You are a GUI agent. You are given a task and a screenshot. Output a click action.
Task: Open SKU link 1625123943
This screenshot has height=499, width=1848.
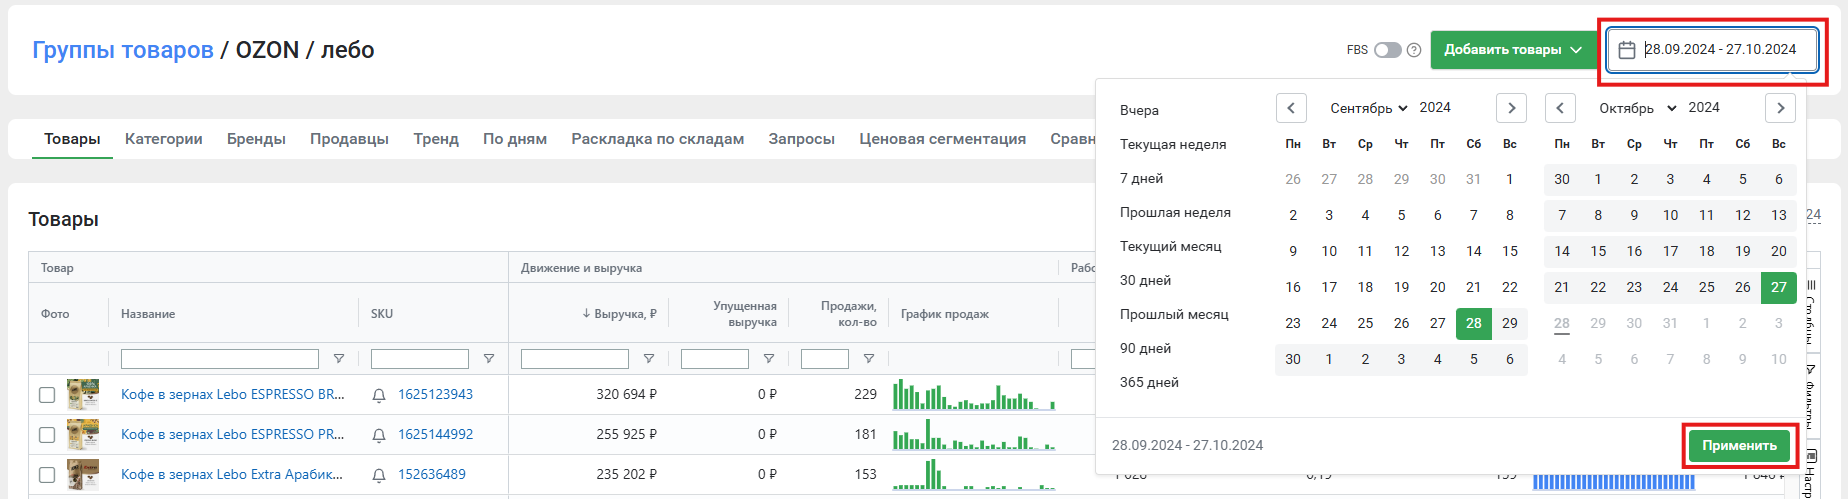[436, 395]
